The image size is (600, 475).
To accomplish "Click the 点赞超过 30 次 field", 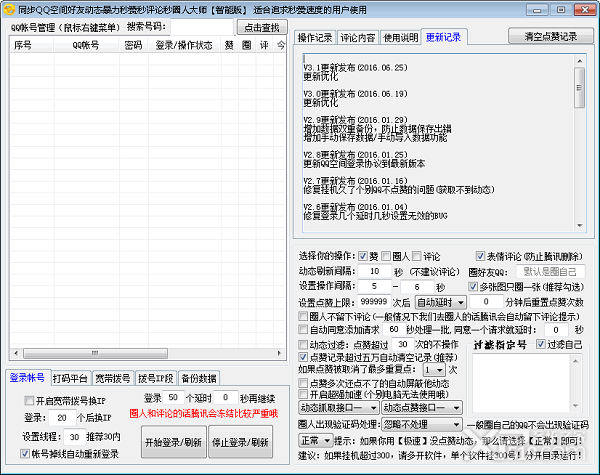I will (403, 344).
